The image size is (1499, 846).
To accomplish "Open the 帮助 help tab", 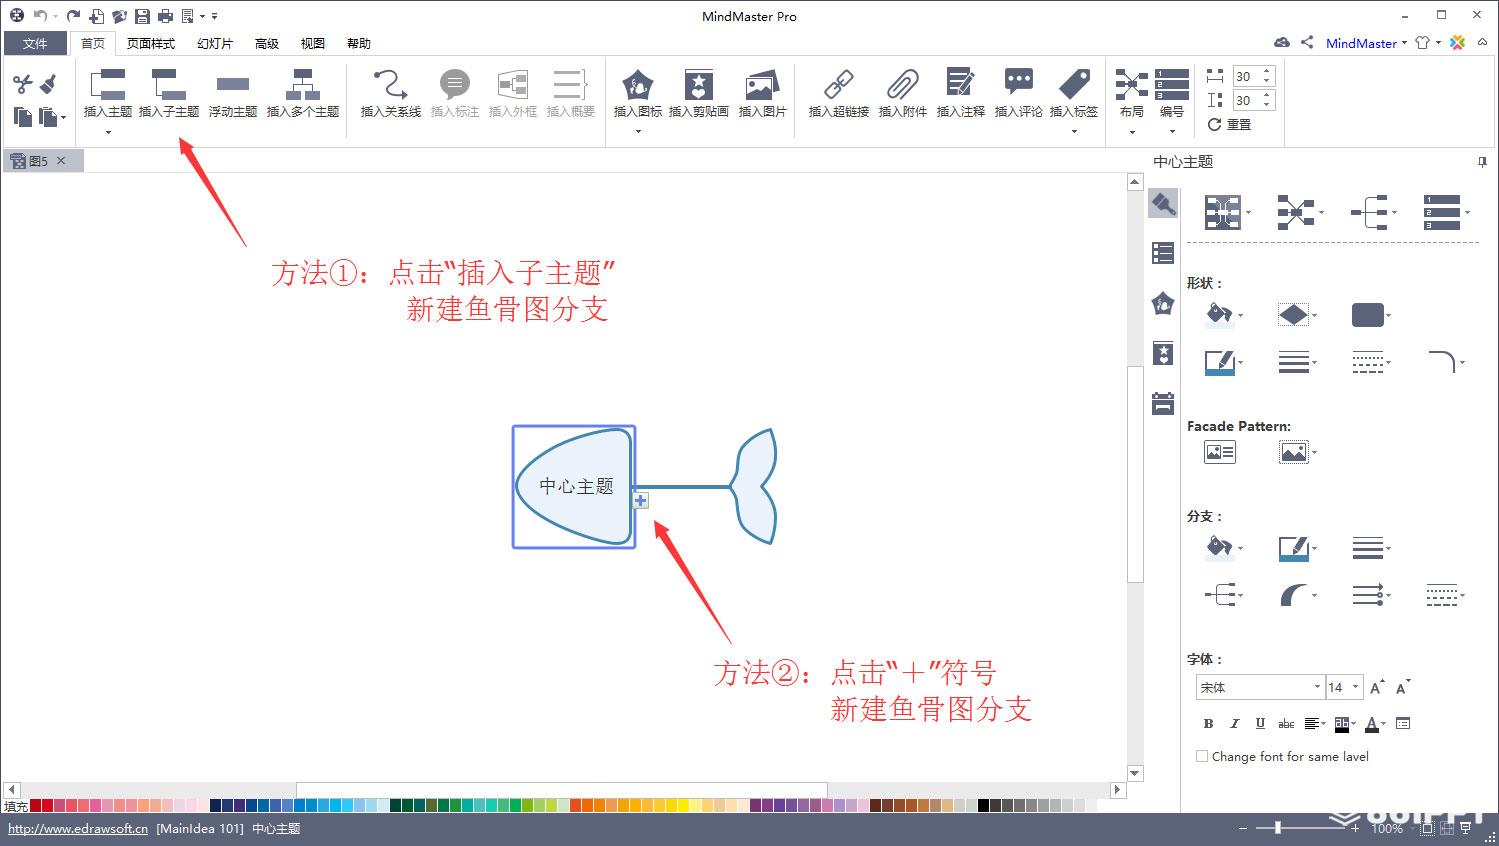I will tap(359, 43).
